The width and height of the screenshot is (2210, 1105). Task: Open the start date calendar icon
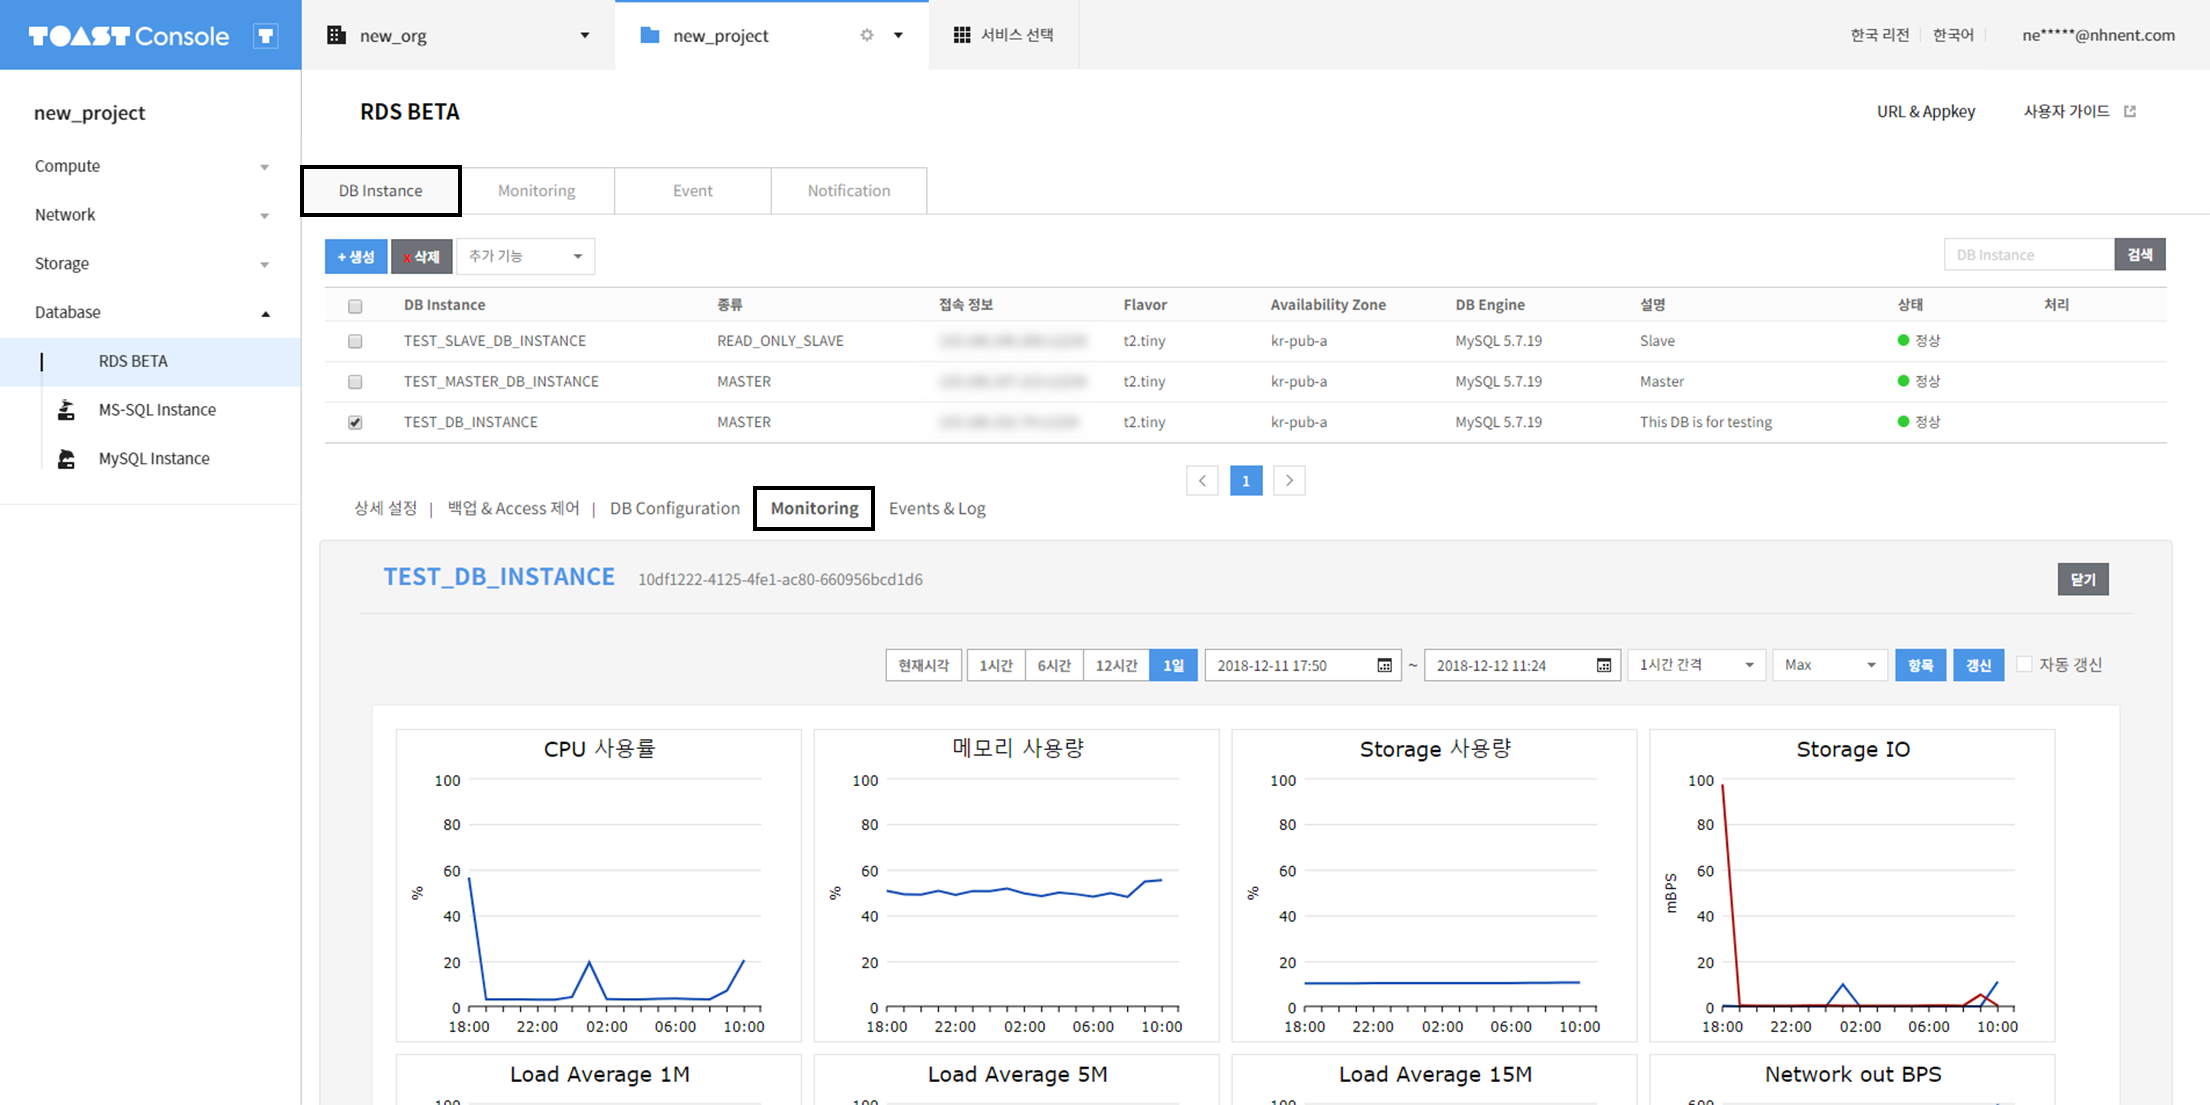1384,665
